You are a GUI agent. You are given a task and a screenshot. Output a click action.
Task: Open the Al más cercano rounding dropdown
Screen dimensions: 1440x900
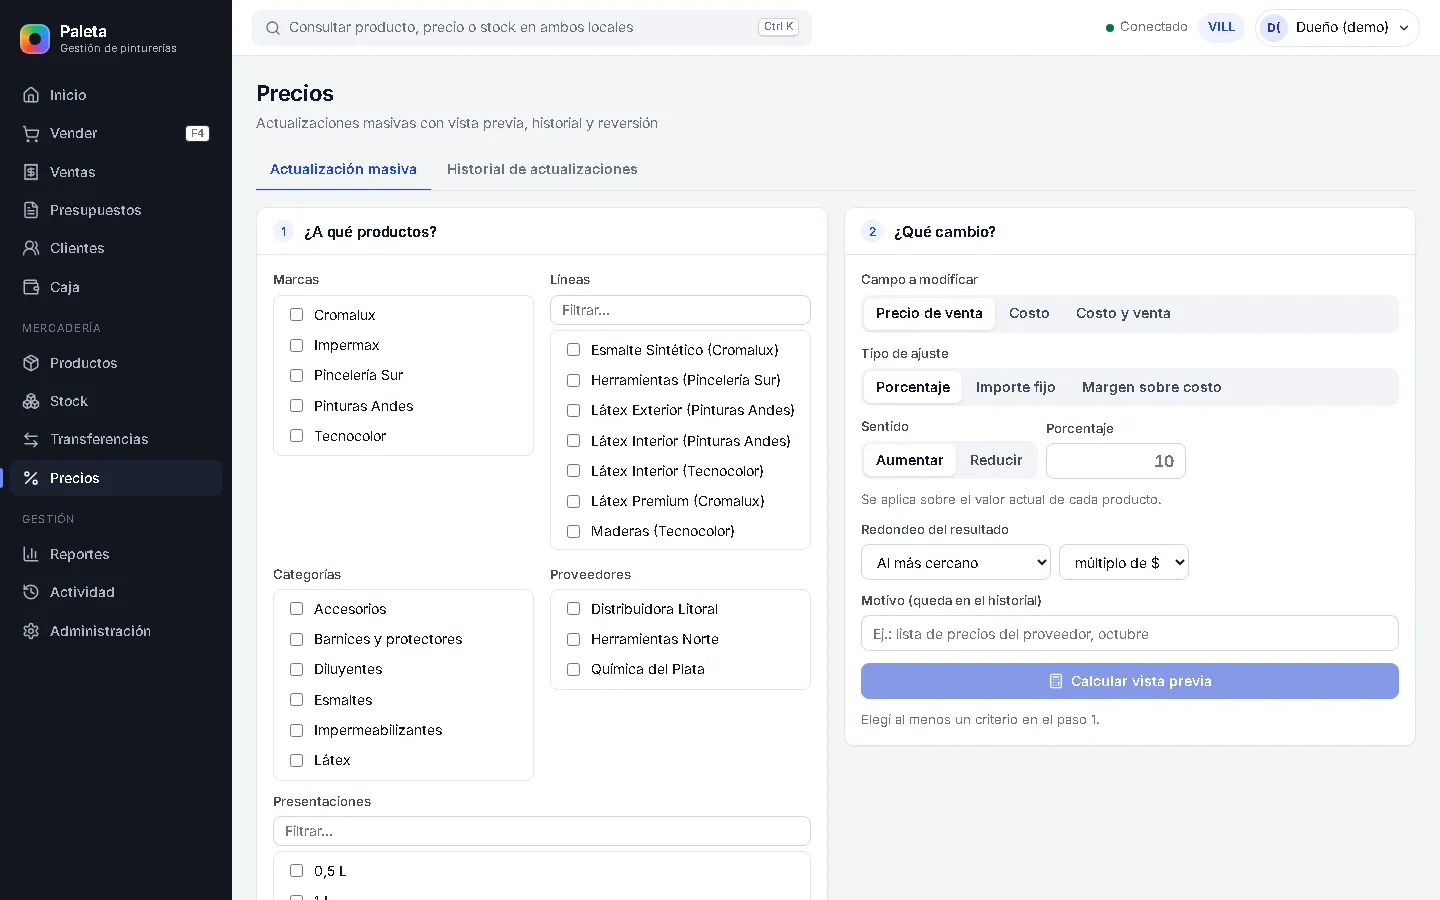point(956,562)
